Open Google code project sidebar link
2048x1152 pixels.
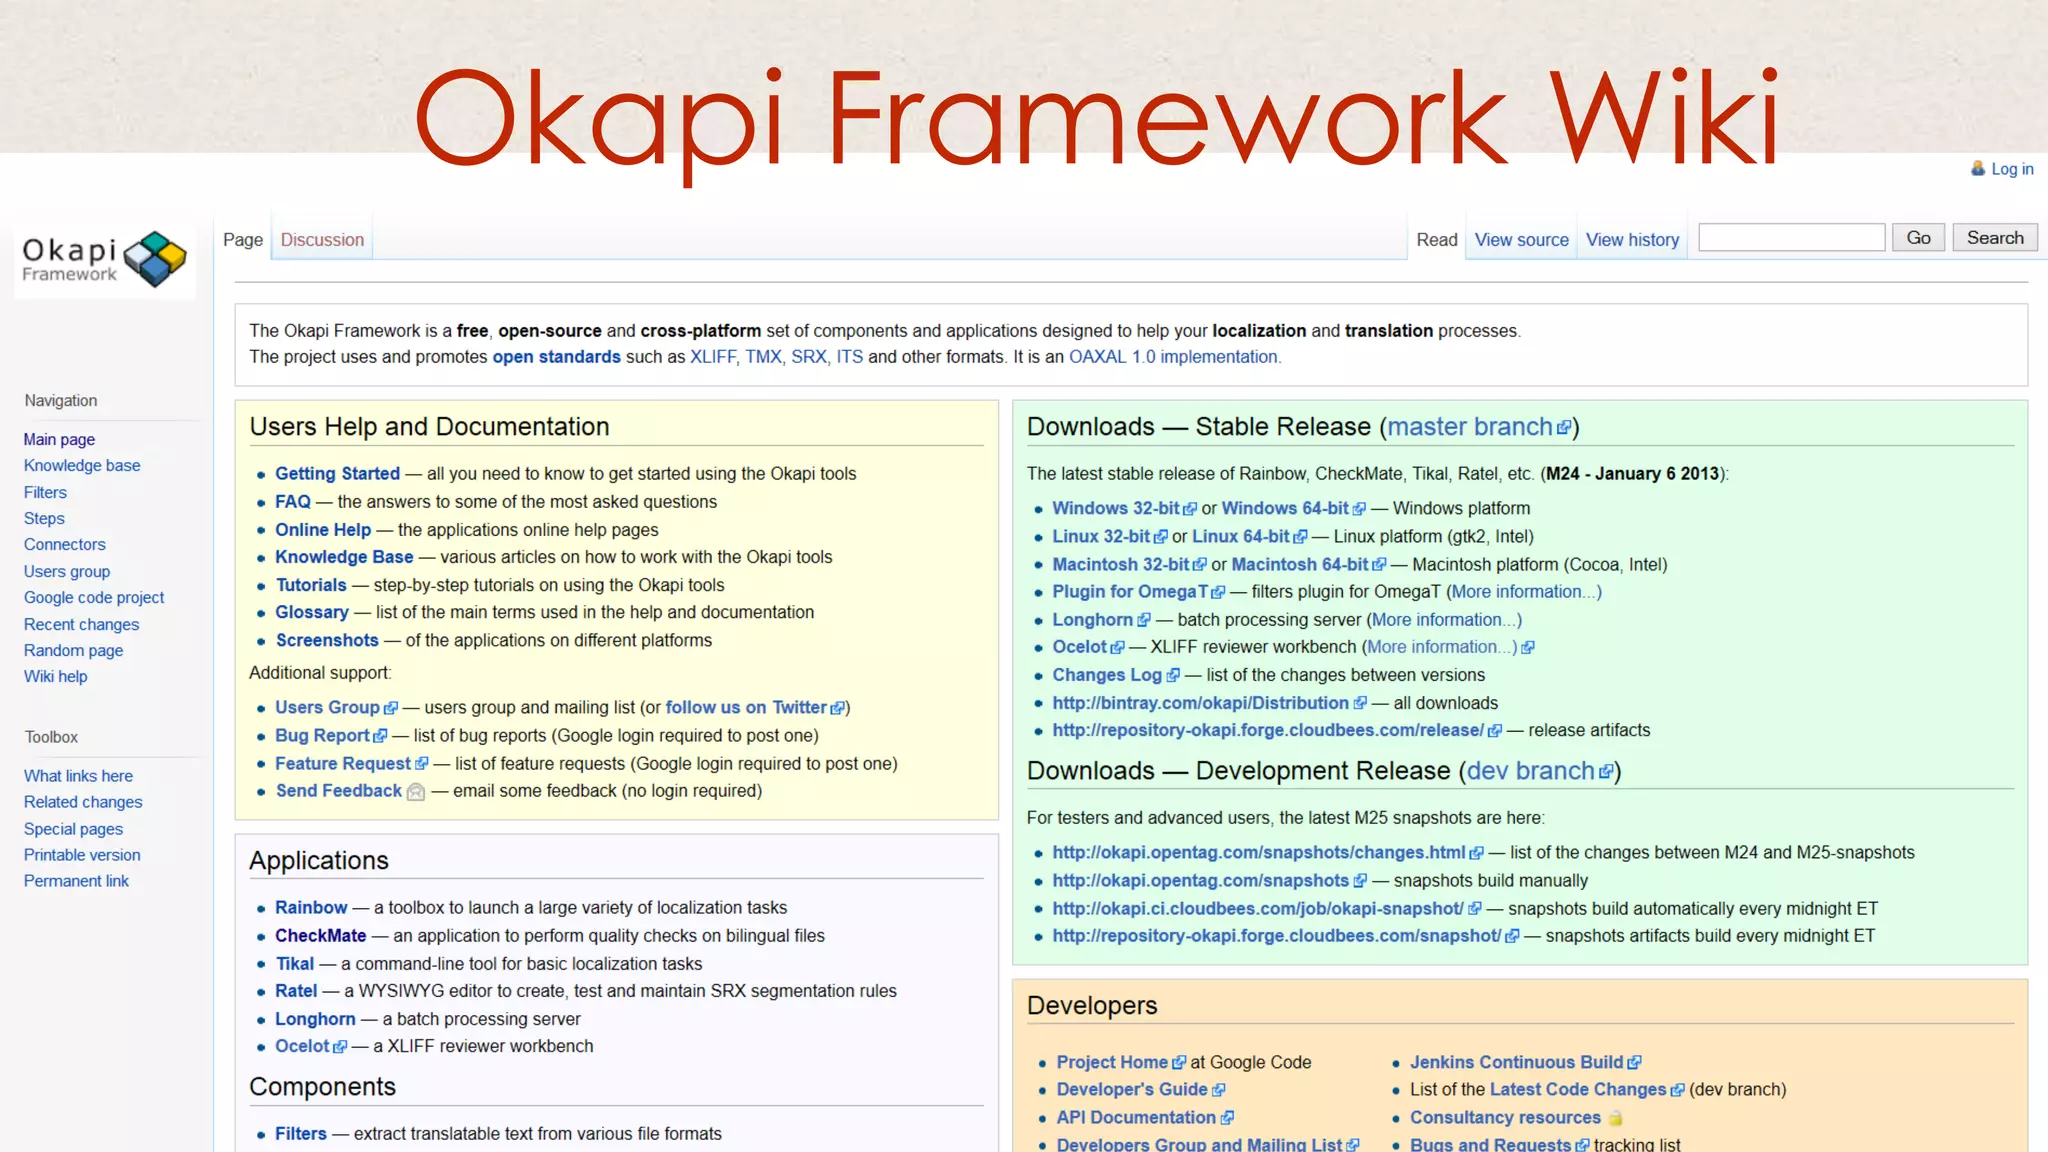94,597
